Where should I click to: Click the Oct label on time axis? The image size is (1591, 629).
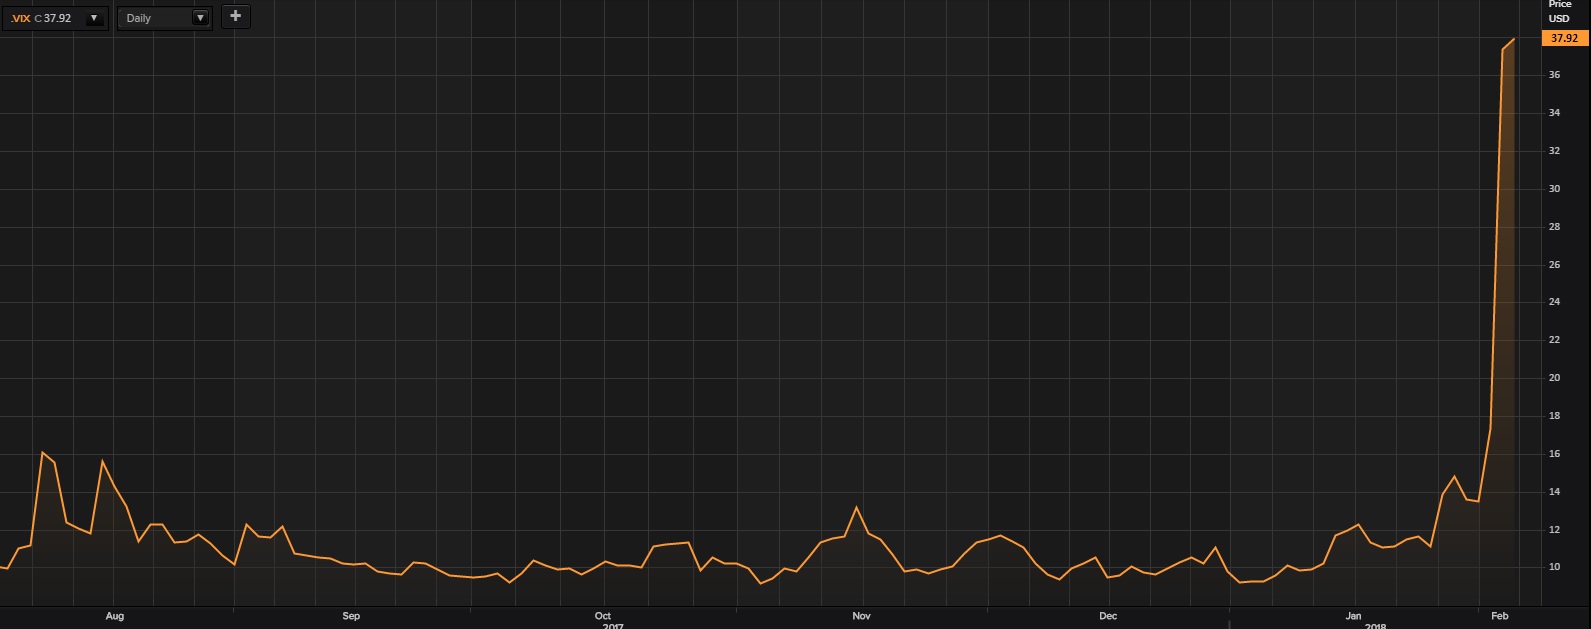[603, 616]
